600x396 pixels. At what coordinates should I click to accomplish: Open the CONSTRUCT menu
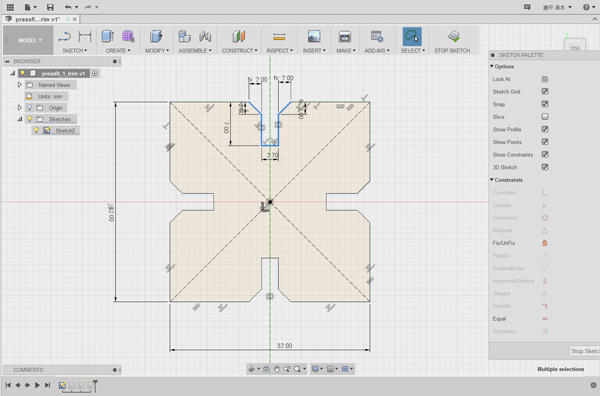(240, 51)
